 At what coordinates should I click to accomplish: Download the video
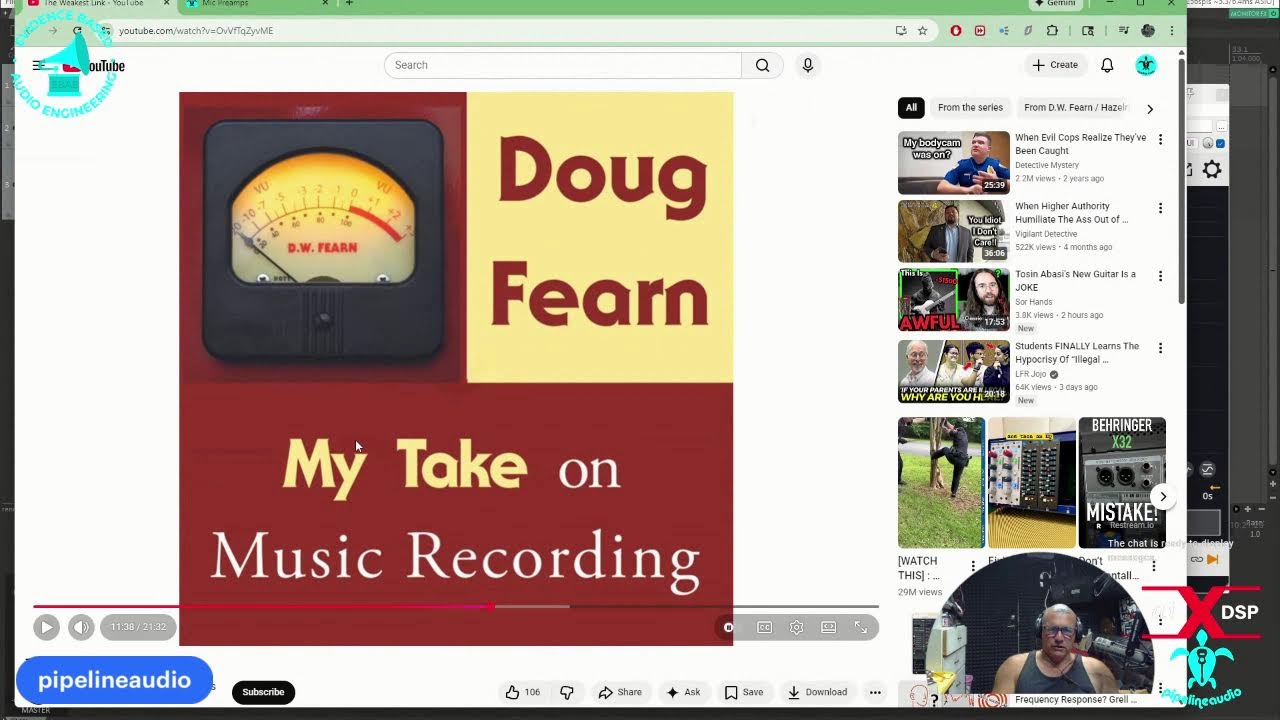(x=818, y=692)
